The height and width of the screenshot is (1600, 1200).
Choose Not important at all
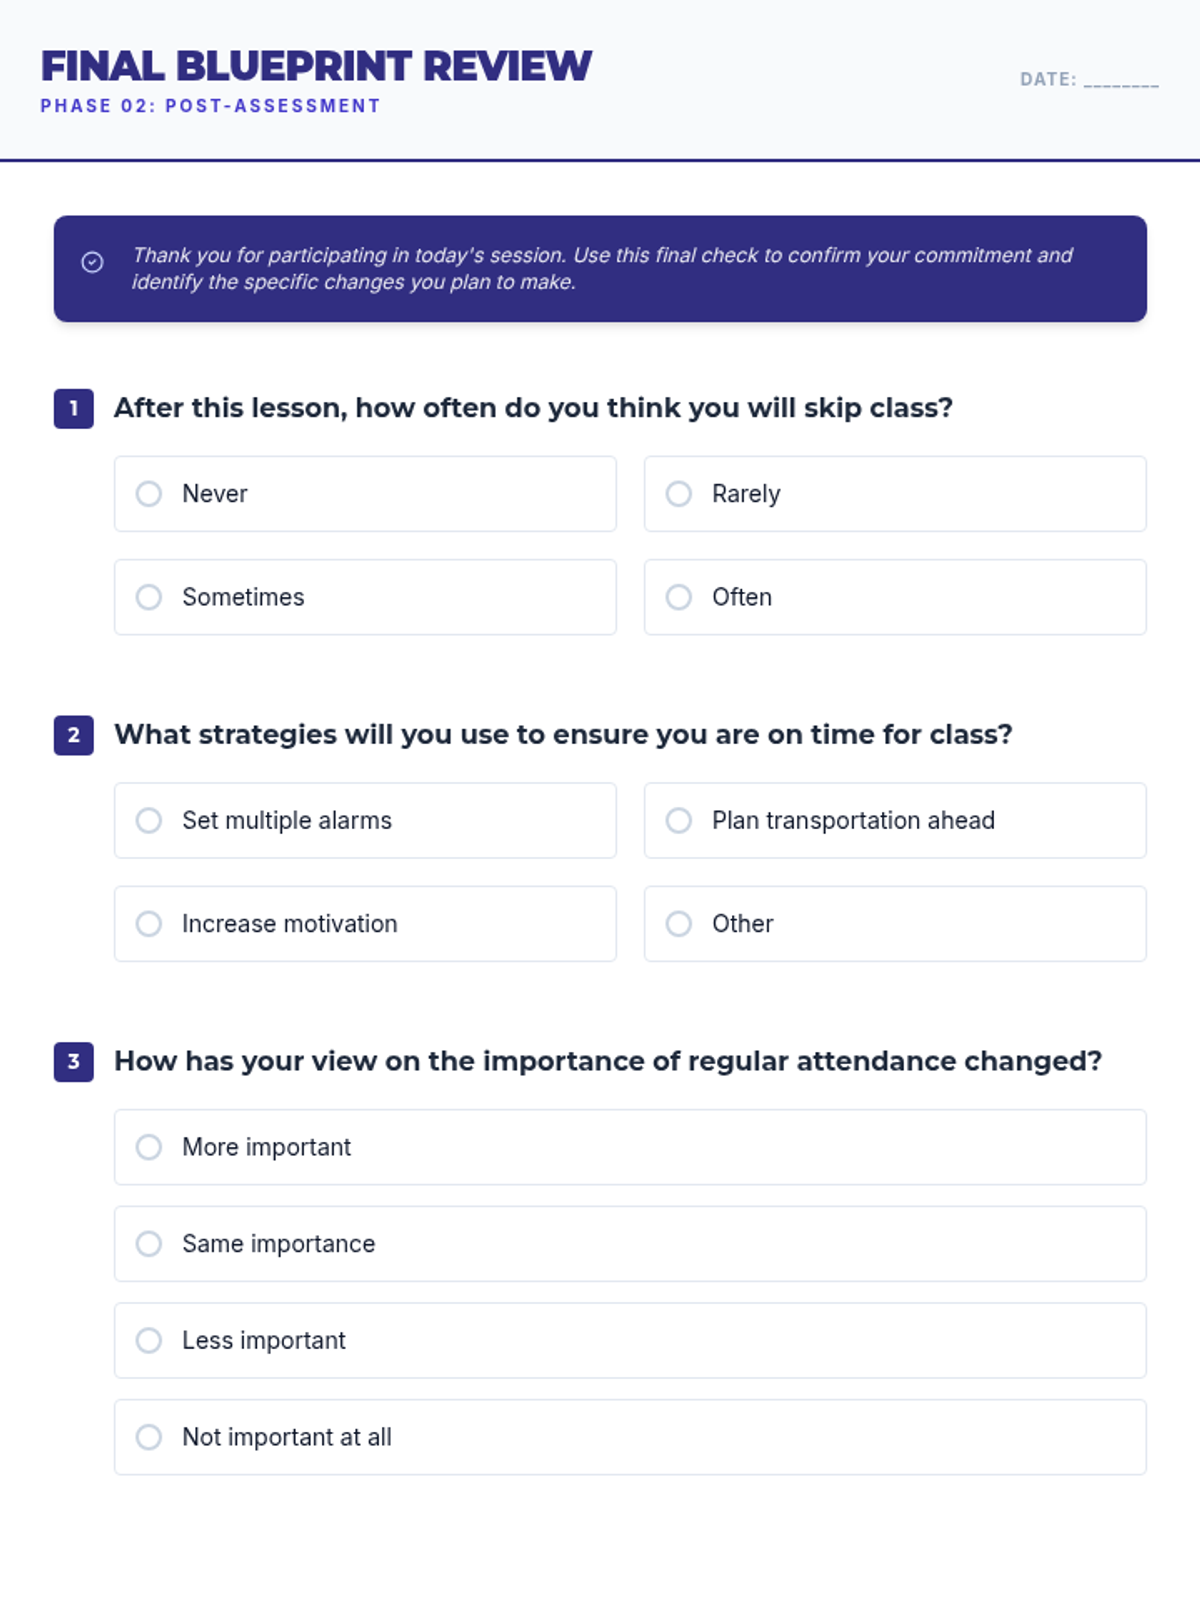click(x=149, y=1437)
